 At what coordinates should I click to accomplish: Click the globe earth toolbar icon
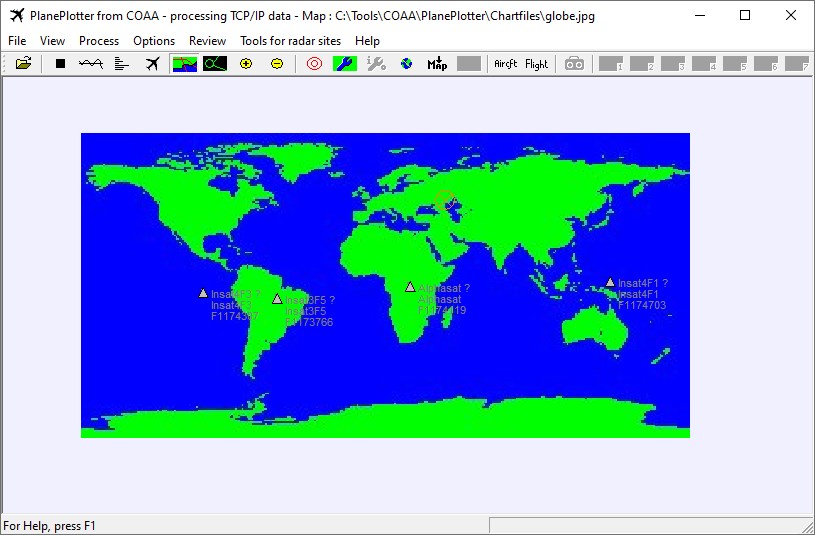(406, 64)
